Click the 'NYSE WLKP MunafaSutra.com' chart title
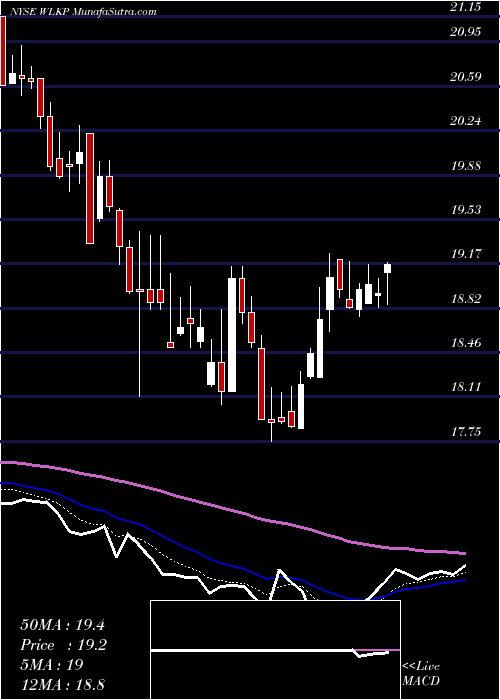The width and height of the screenshot is (500, 700). click(x=81, y=12)
